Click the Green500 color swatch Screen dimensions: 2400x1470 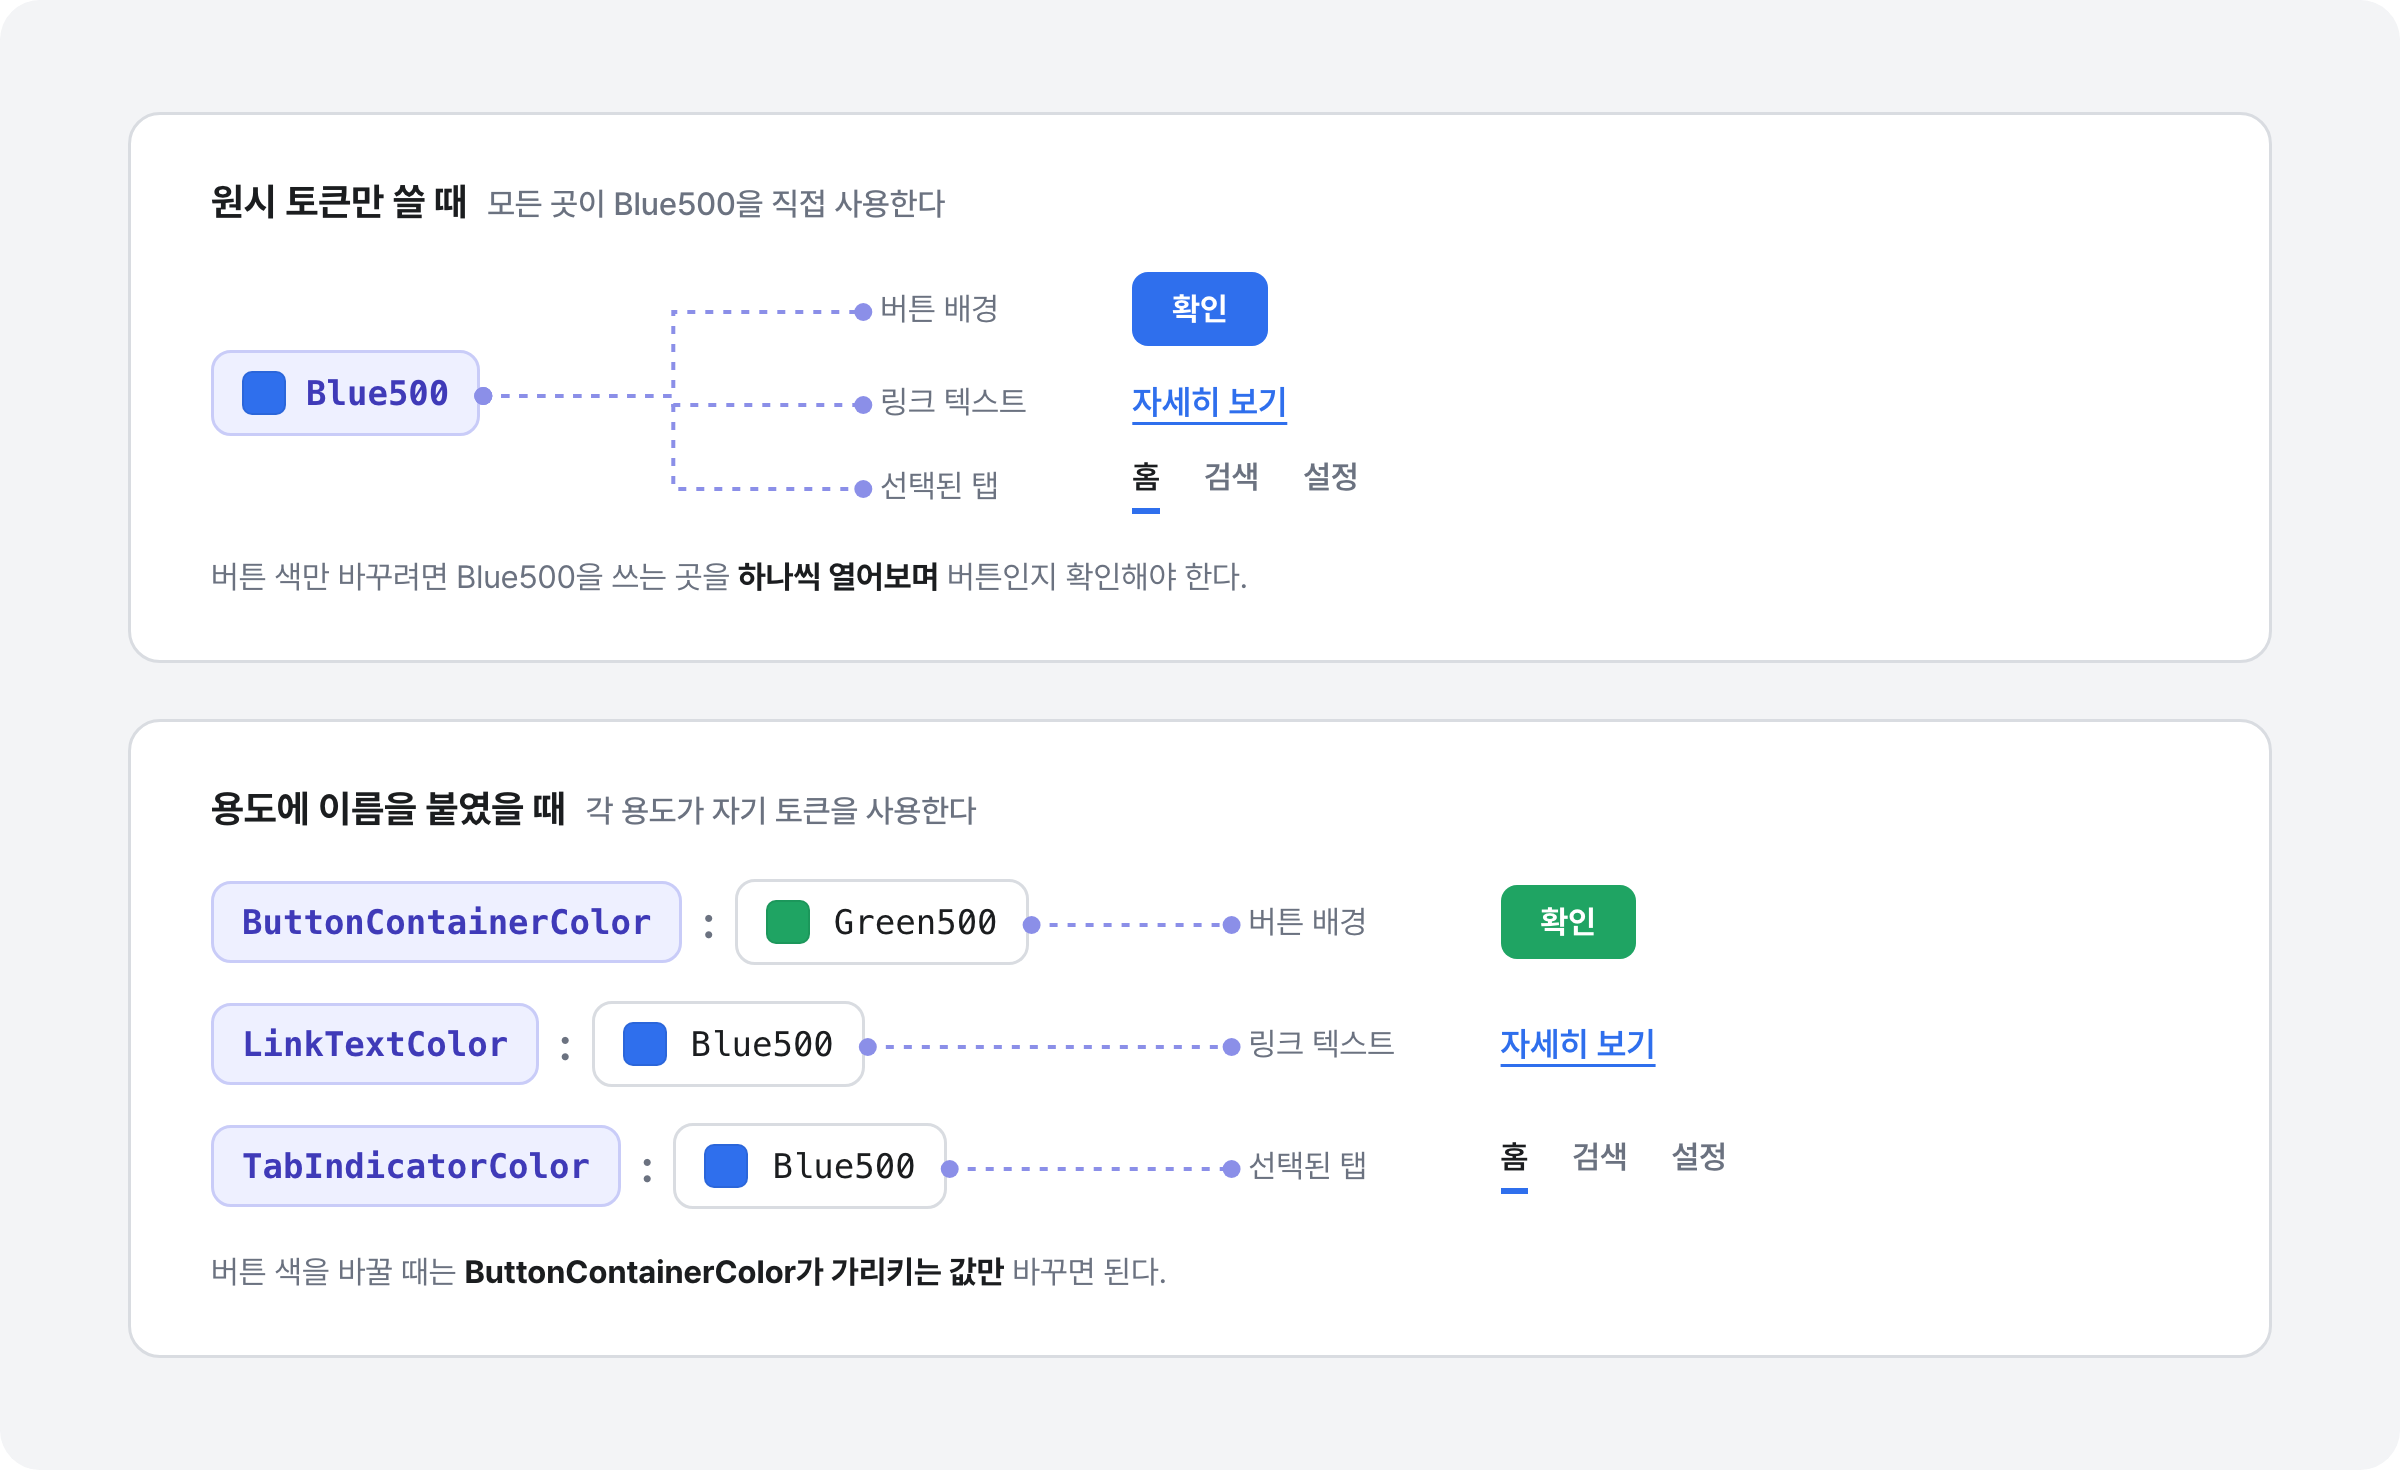tap(788, 922)
